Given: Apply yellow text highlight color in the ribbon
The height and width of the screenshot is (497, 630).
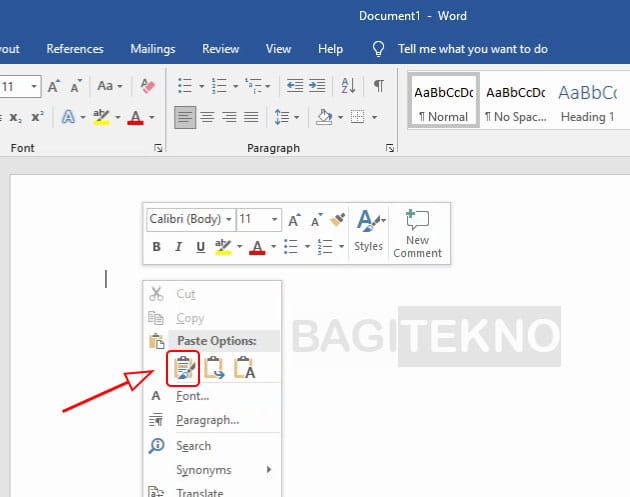Looking at the screenshot, I should pos(101,117).
